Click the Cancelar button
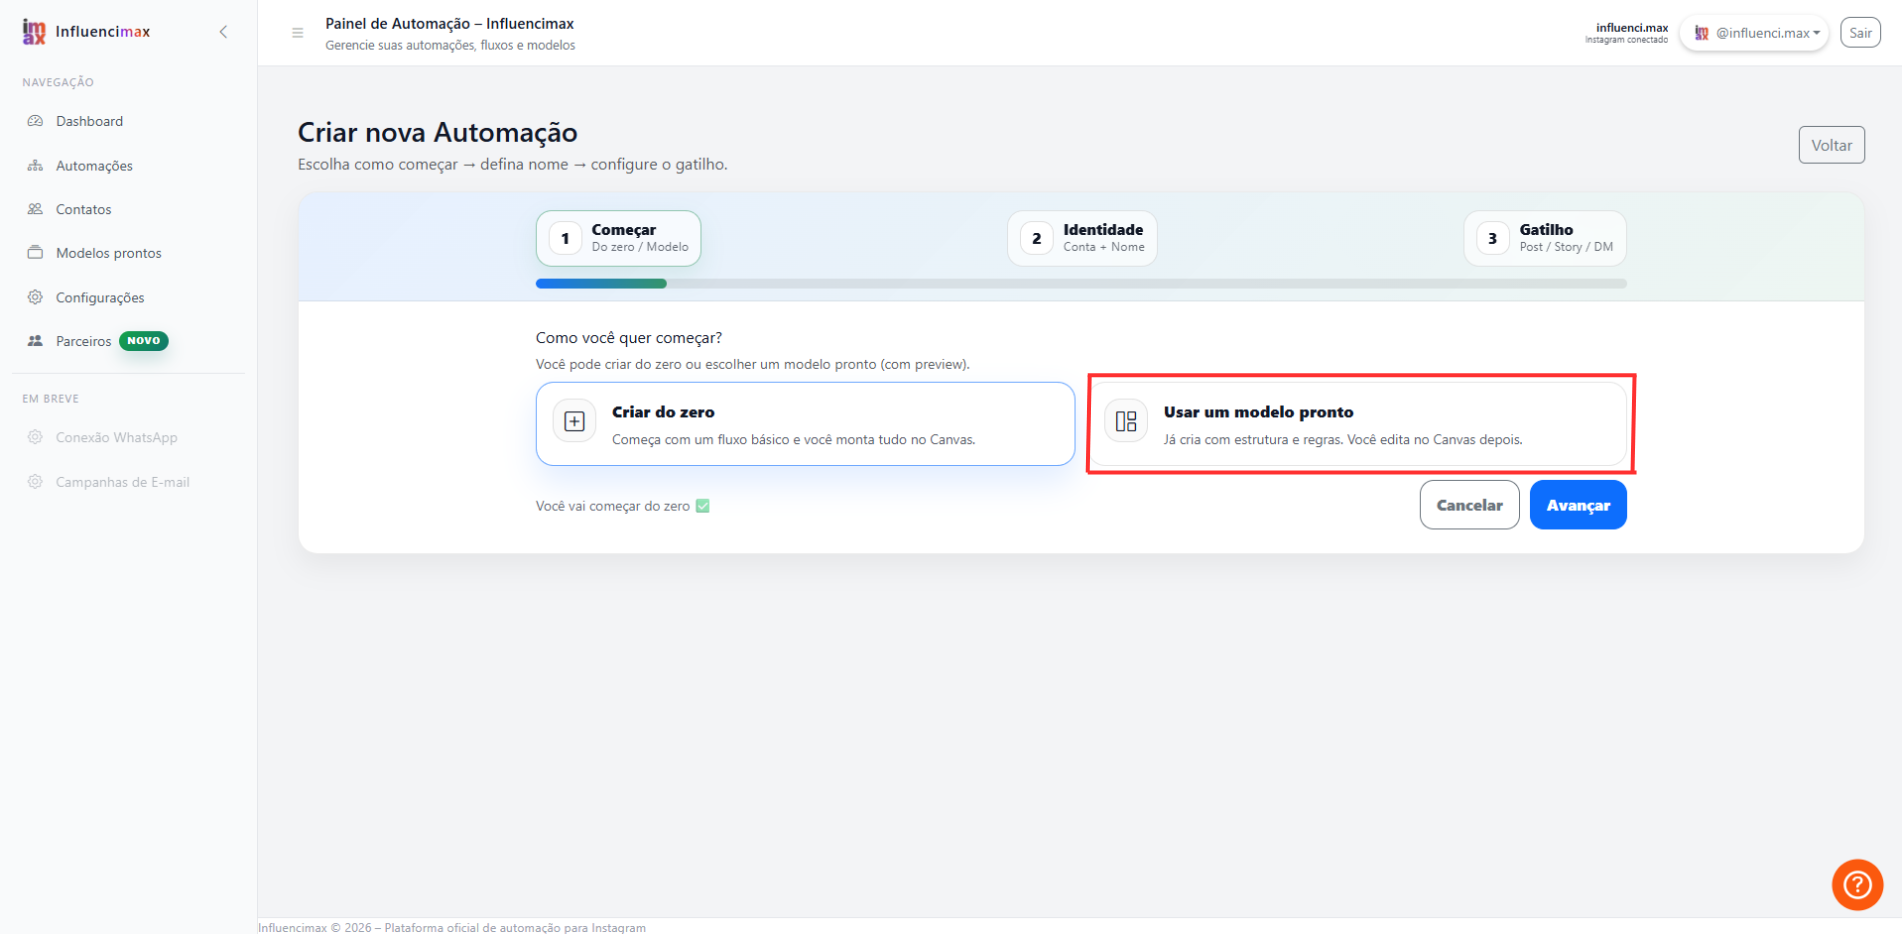 point(1469,505)
